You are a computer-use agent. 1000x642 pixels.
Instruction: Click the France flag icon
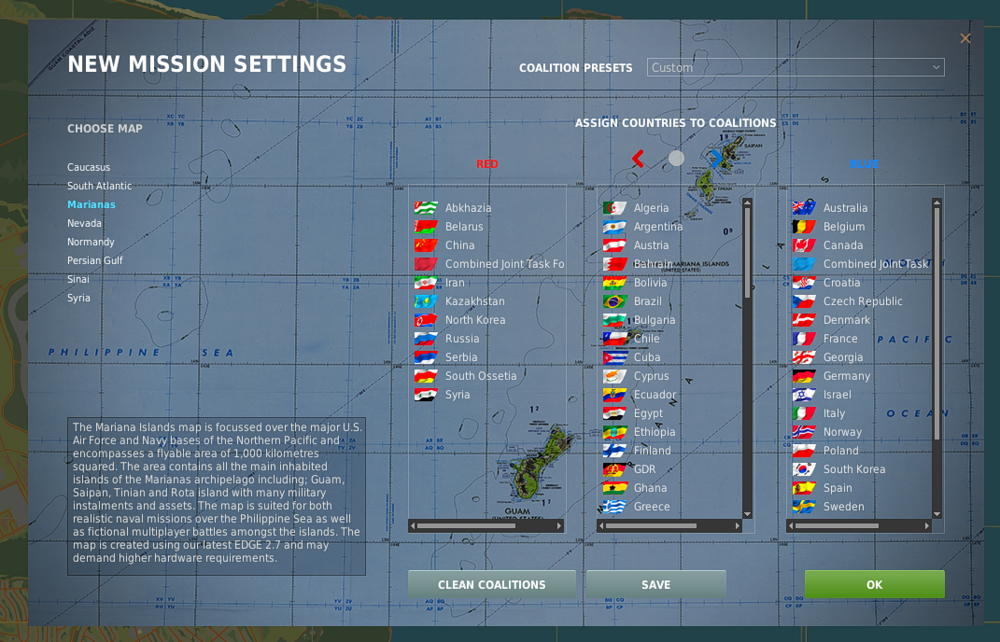[804, 339]
